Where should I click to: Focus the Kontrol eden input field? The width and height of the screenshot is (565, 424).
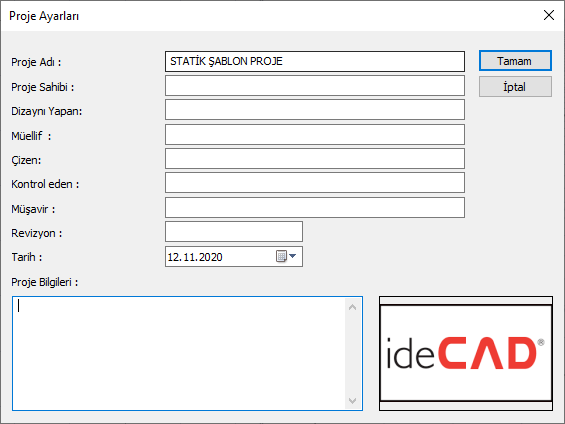click(315, 183)
